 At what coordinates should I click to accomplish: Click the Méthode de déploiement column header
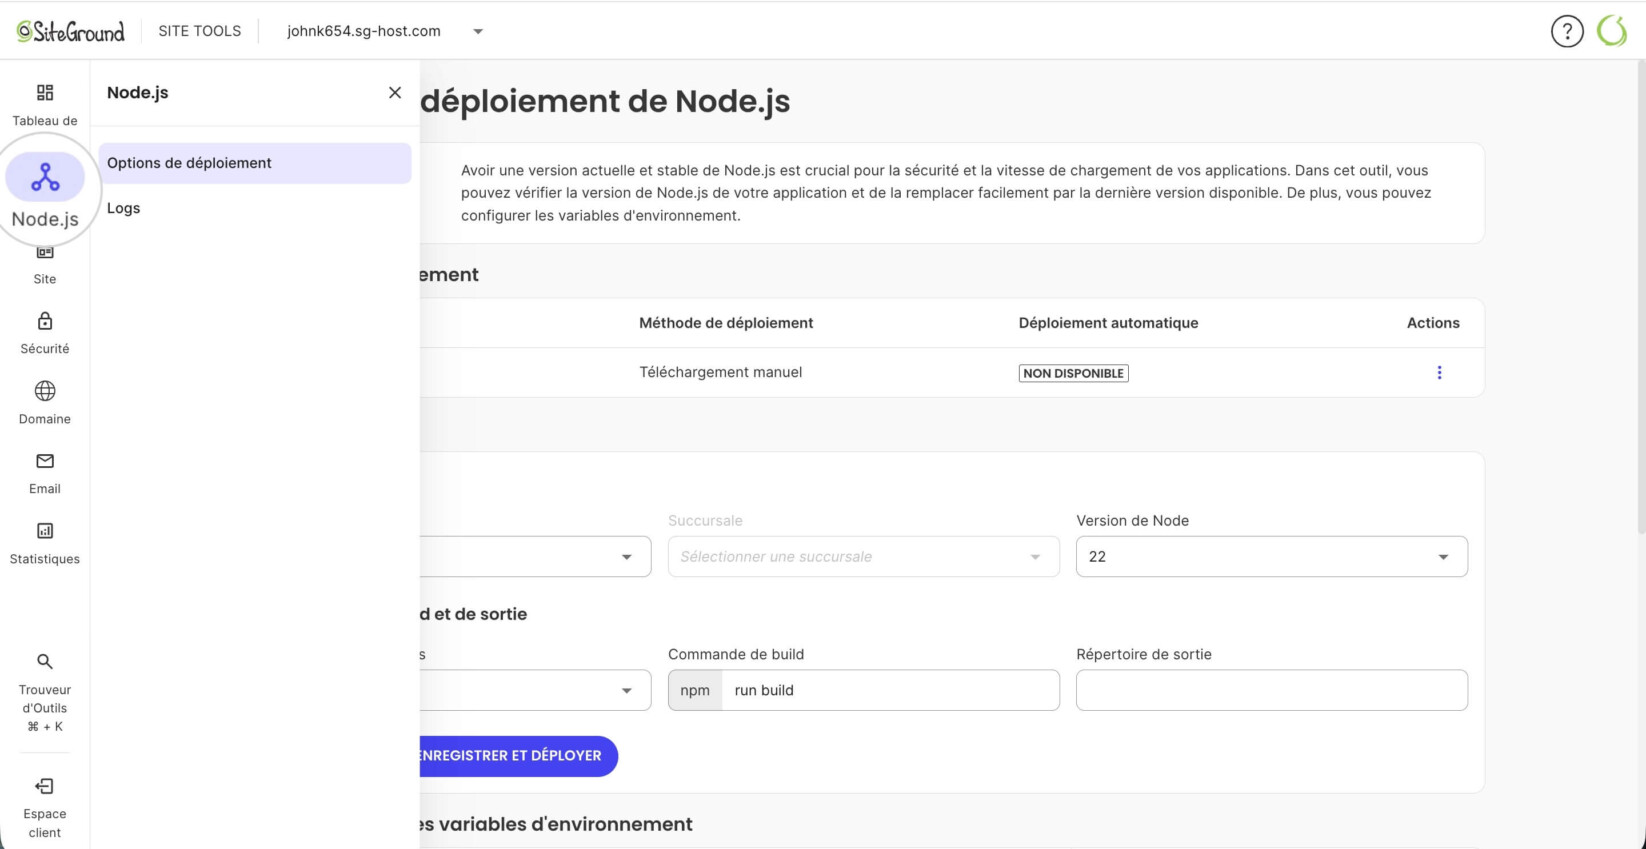(726, 323)
